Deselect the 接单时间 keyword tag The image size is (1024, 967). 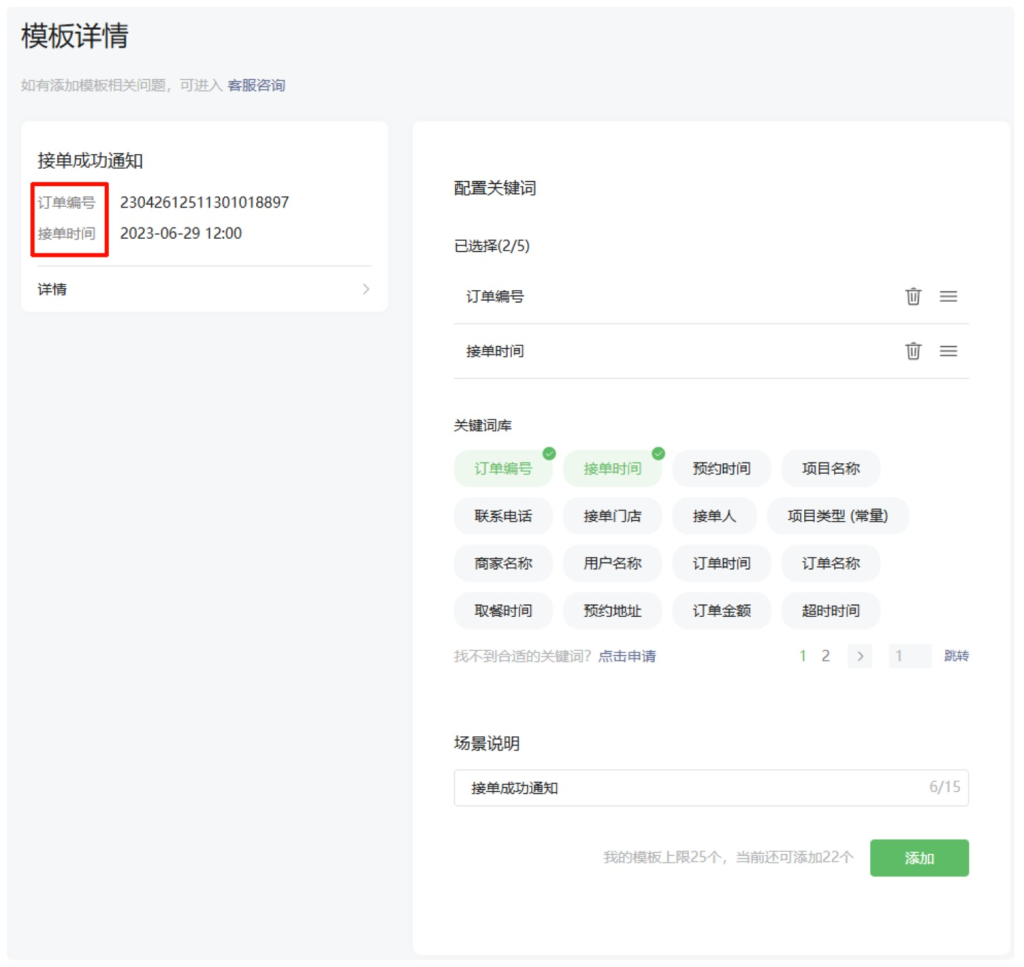coord(612,468)
